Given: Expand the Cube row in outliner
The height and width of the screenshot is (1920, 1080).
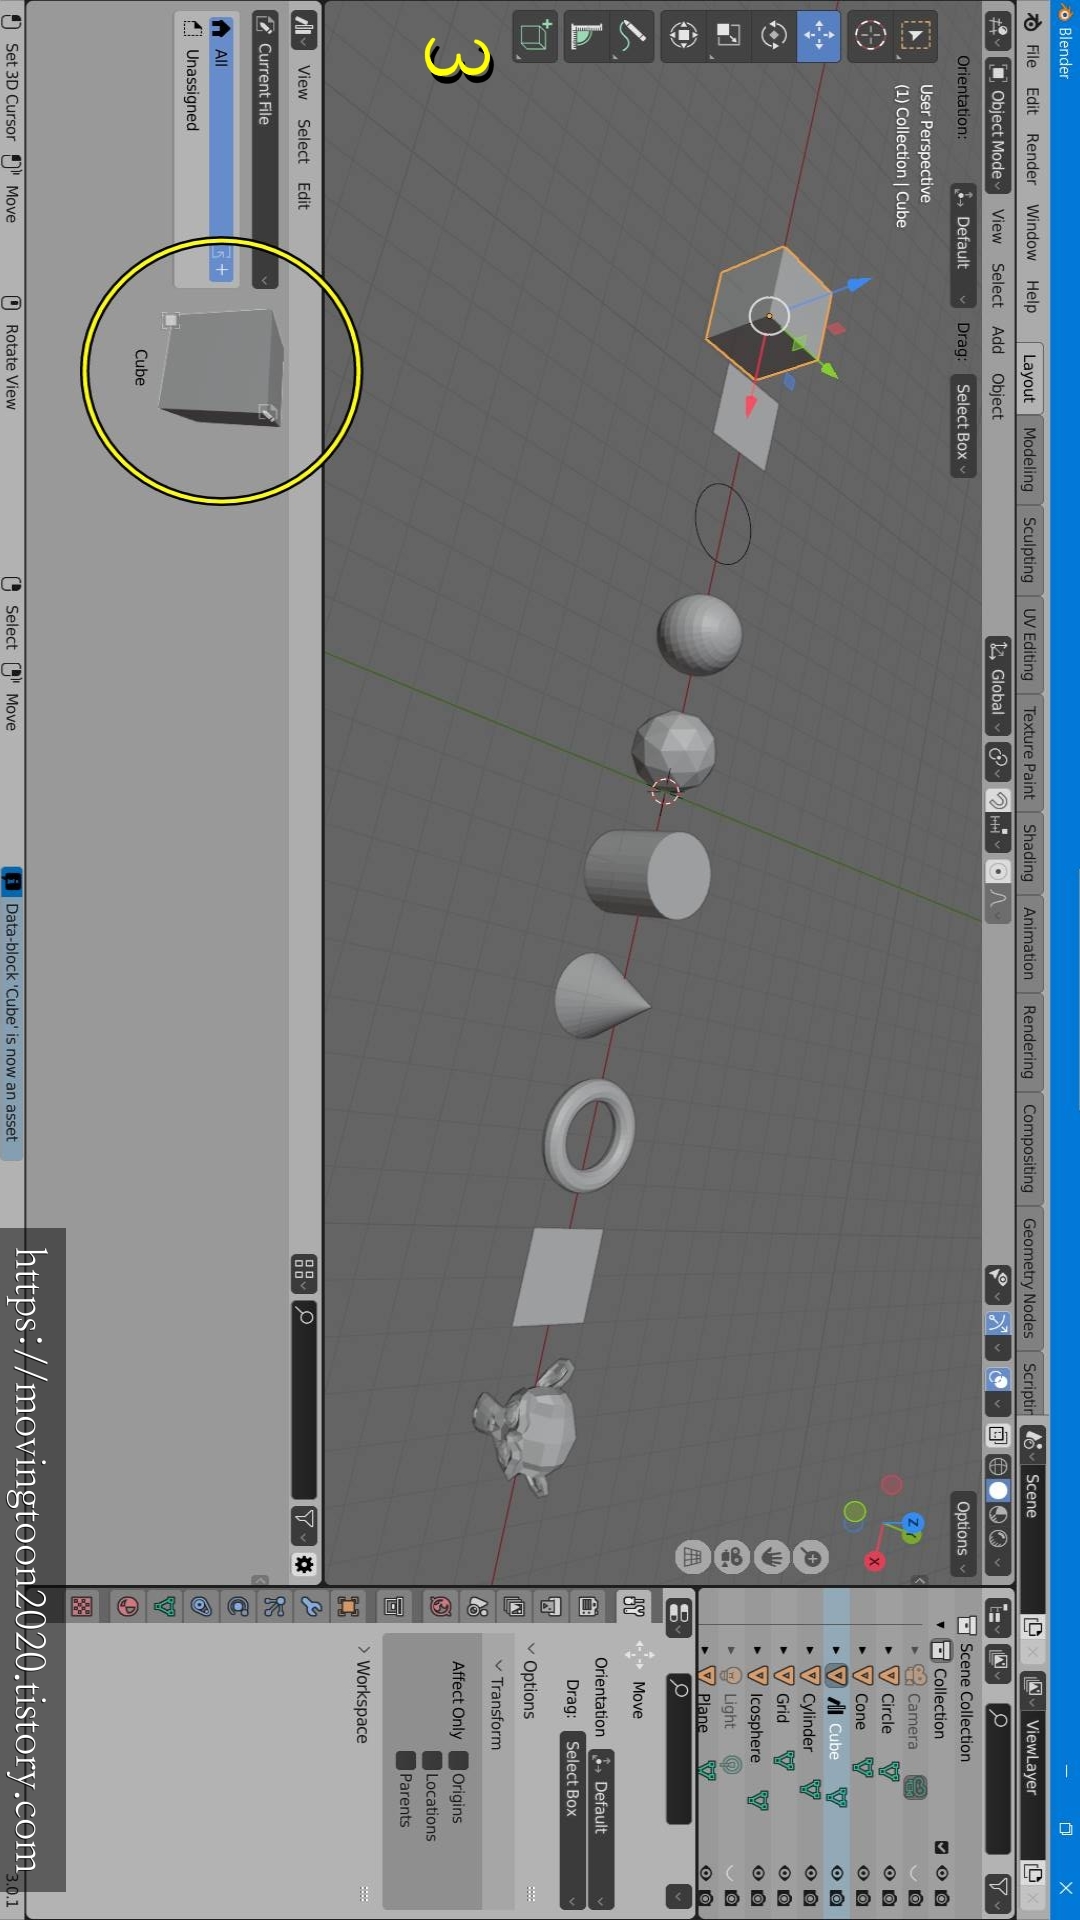Looking at the screenshot, I should (837, 1650).
